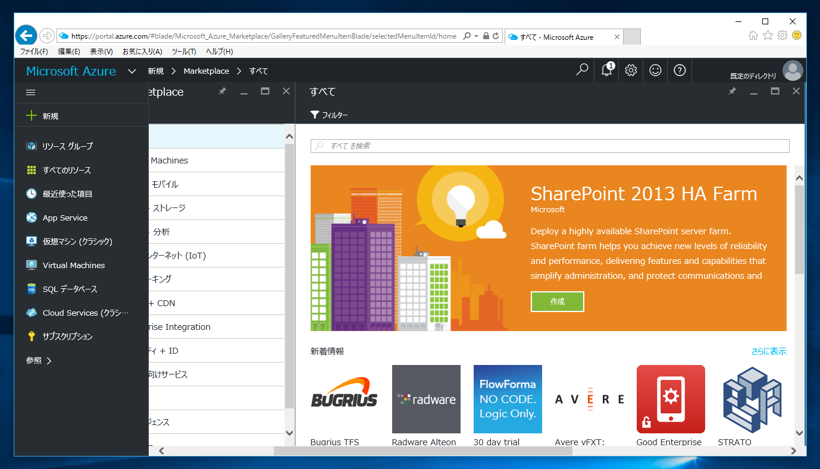The width and height of the screenshot is (820, 469).
Task: Select モバイル category in Marketplace list
Action: [217, 184]
